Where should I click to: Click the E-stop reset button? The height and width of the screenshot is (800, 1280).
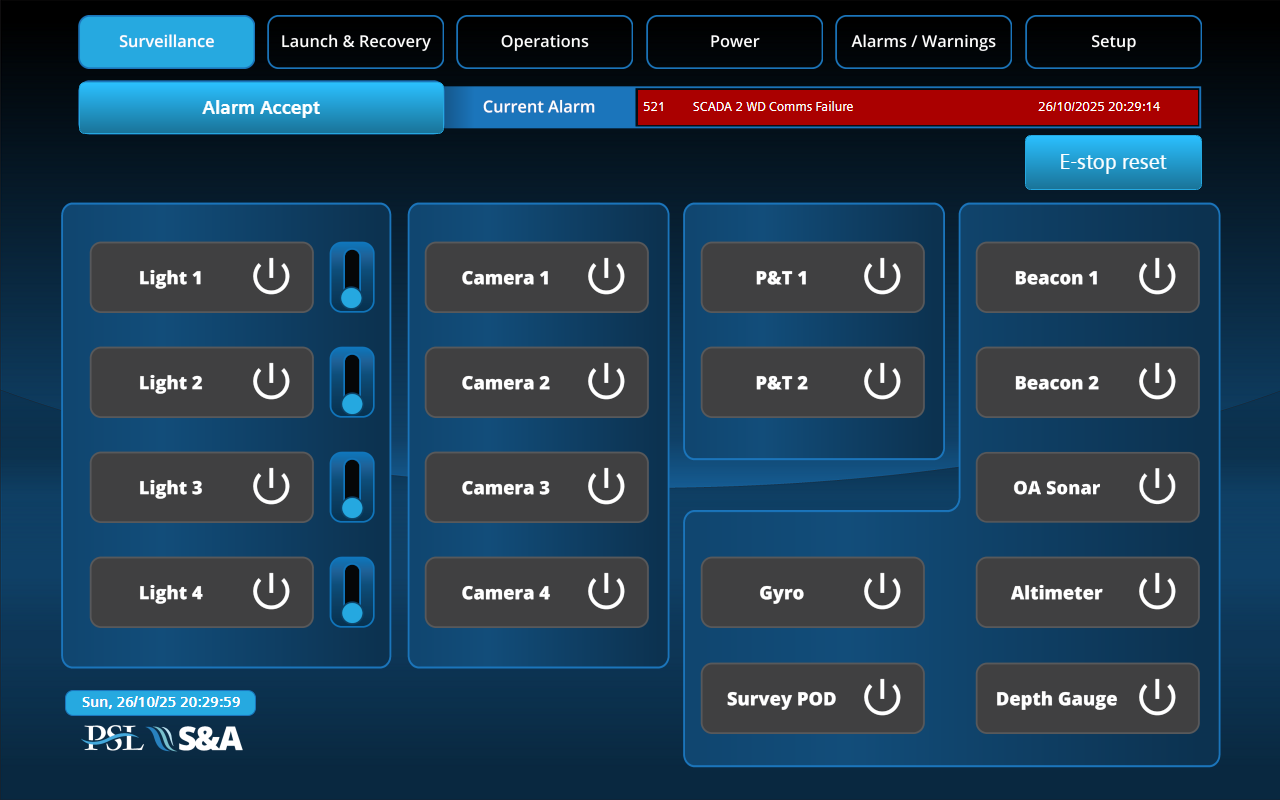click(x=1113, y=162)
